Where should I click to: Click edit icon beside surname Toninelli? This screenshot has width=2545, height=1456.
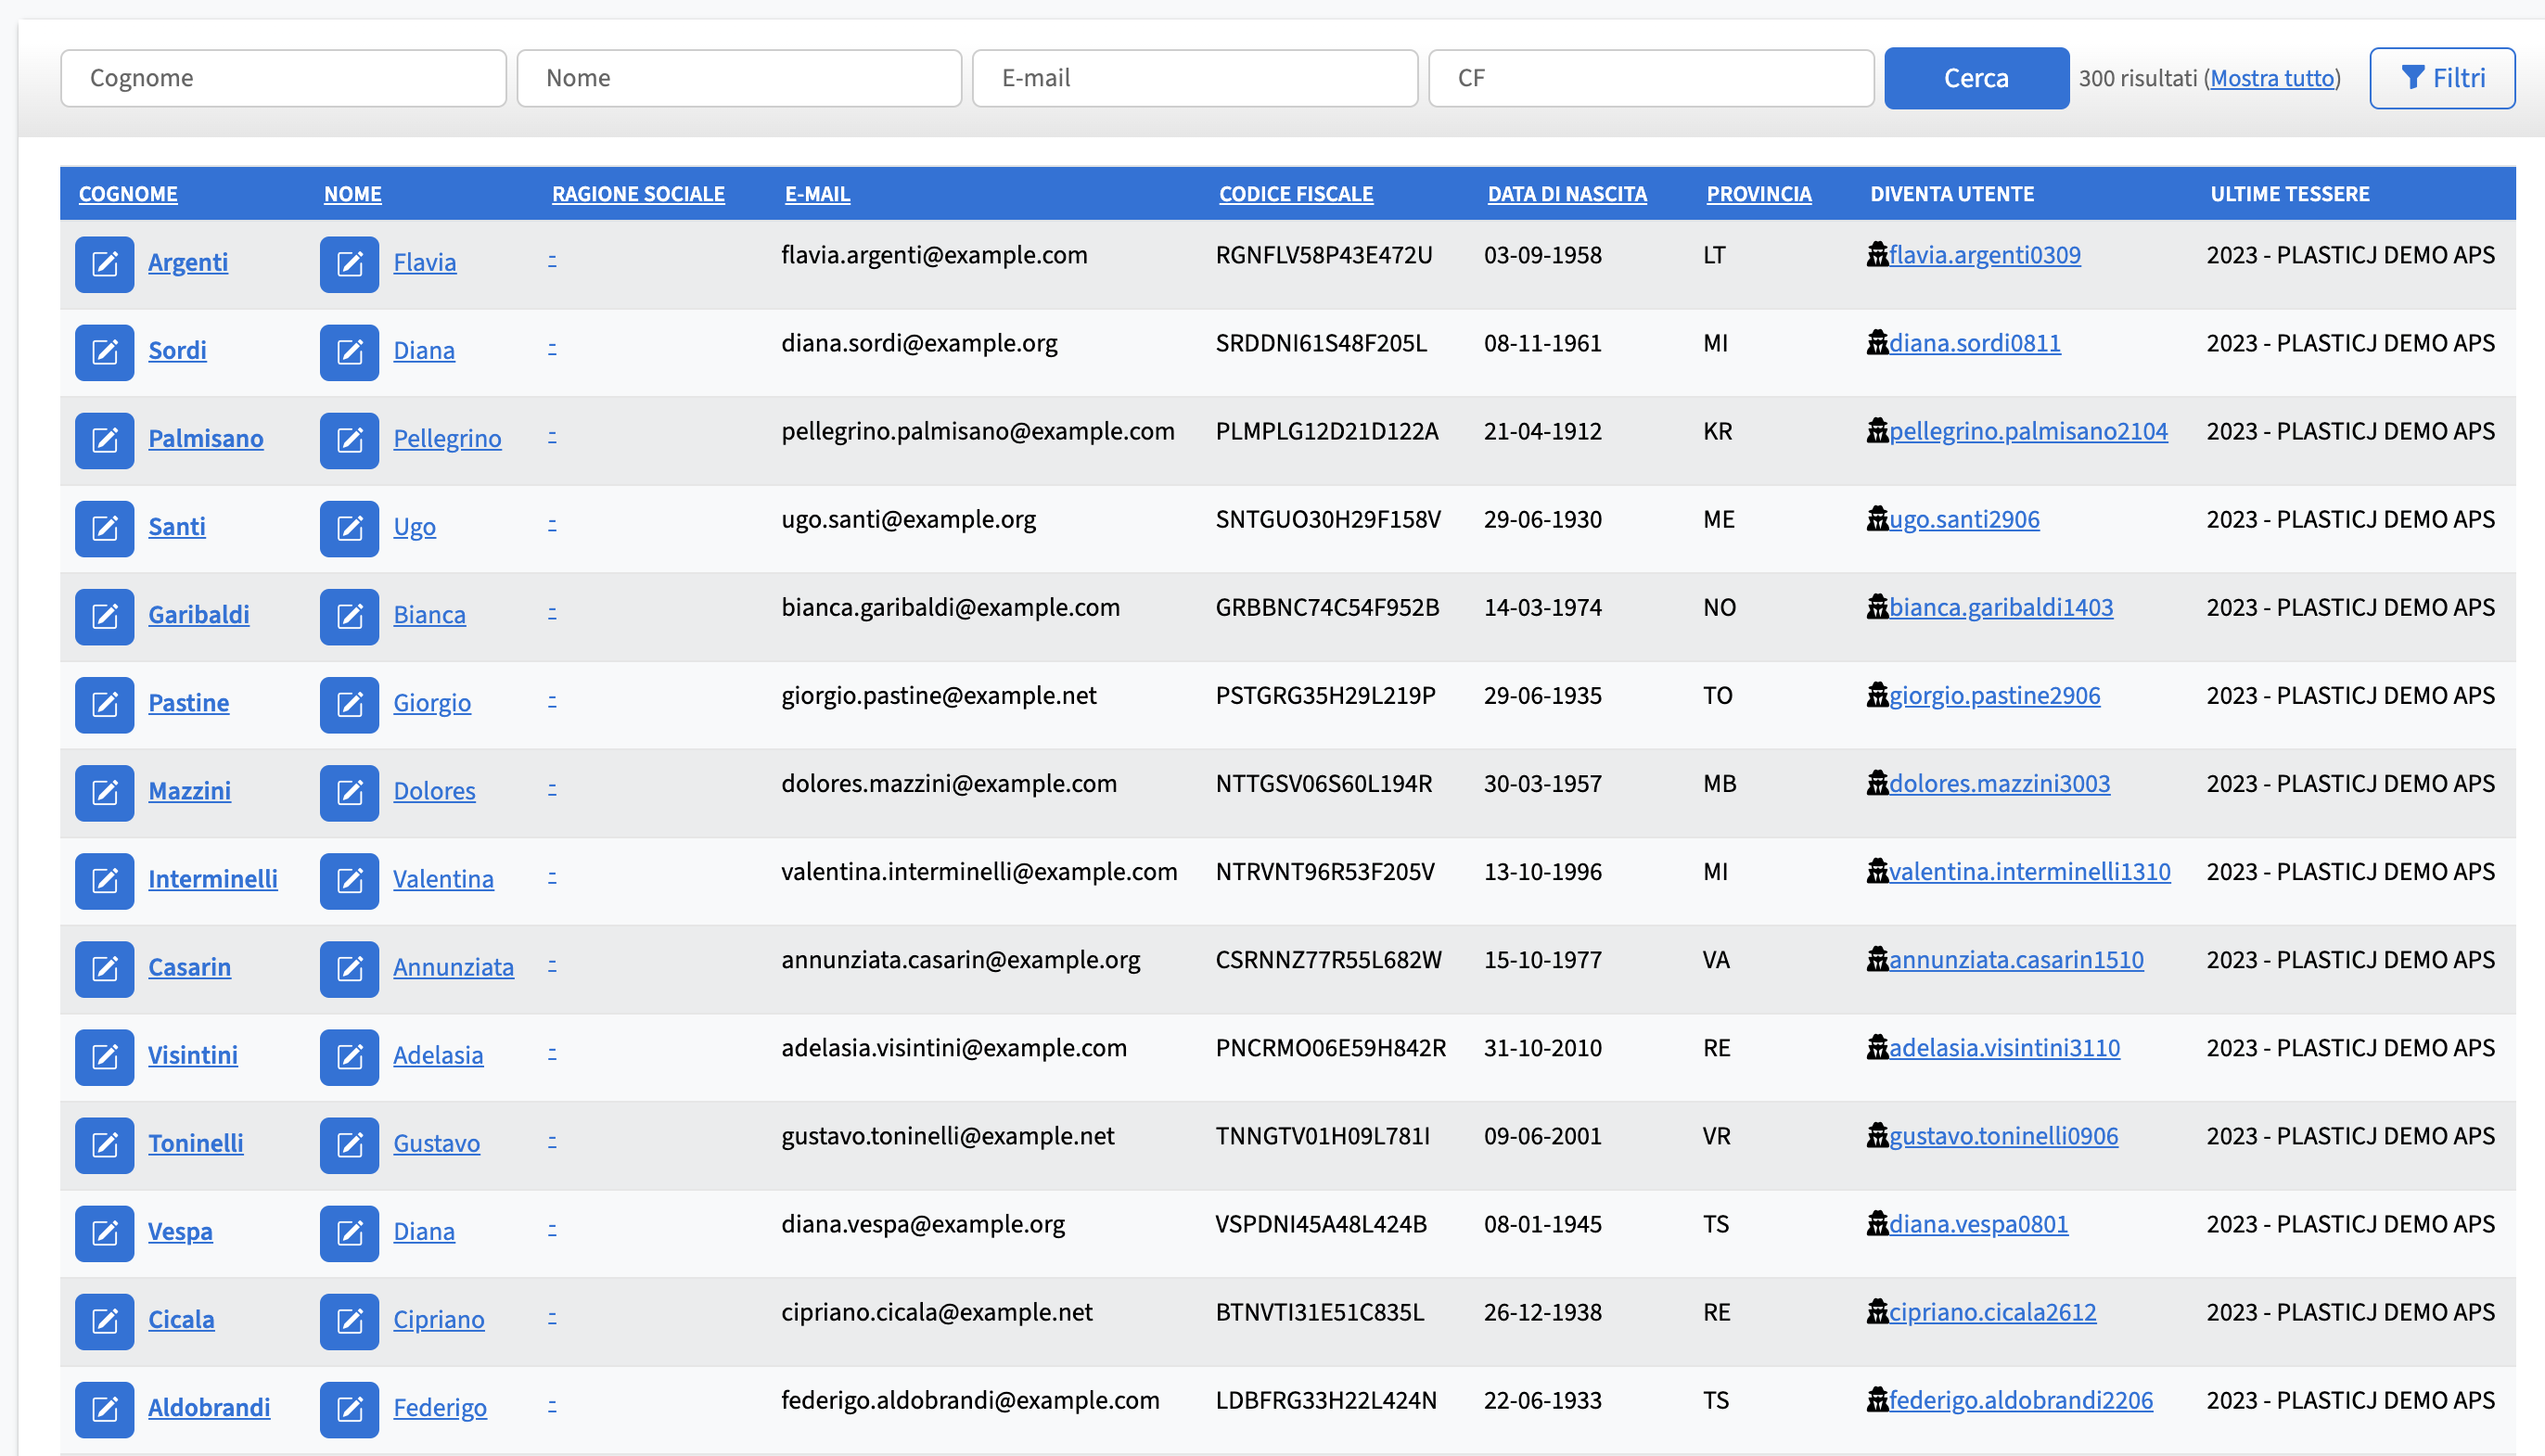(105, 1144)
